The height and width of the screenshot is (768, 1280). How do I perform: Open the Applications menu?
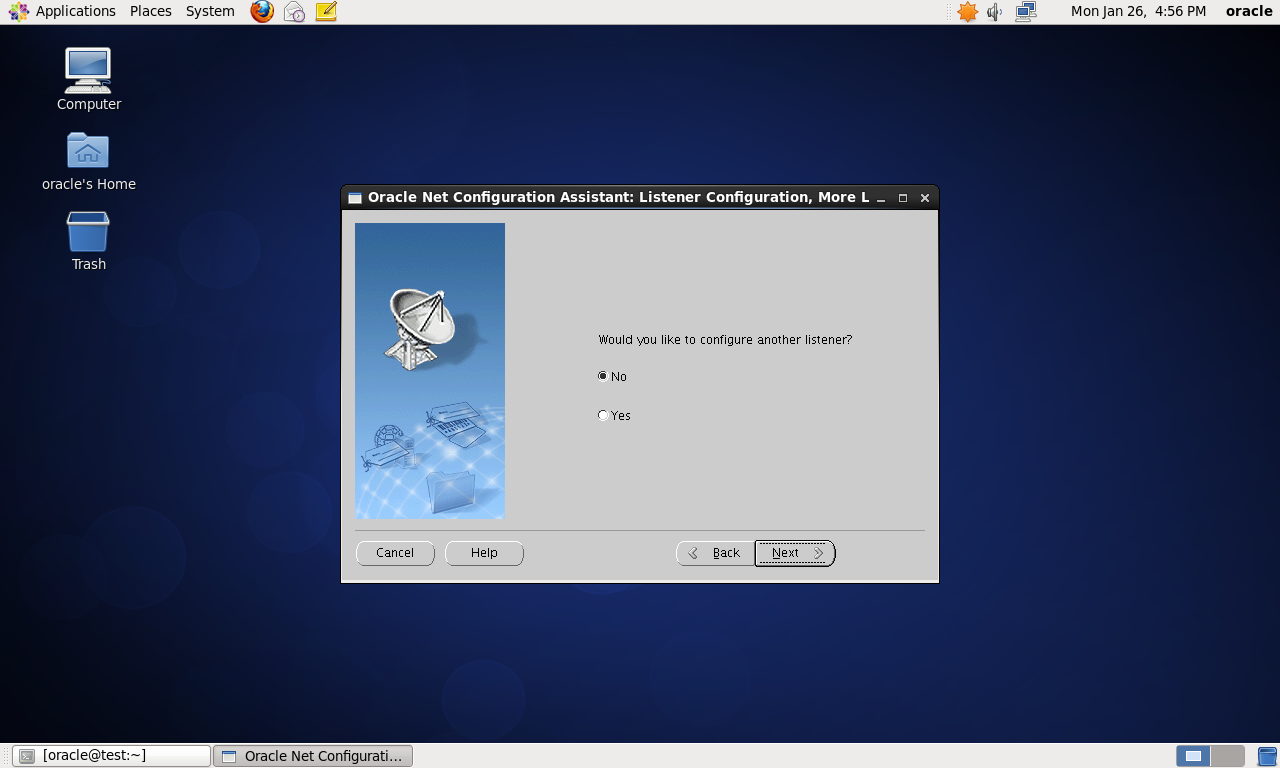(76, 11)
